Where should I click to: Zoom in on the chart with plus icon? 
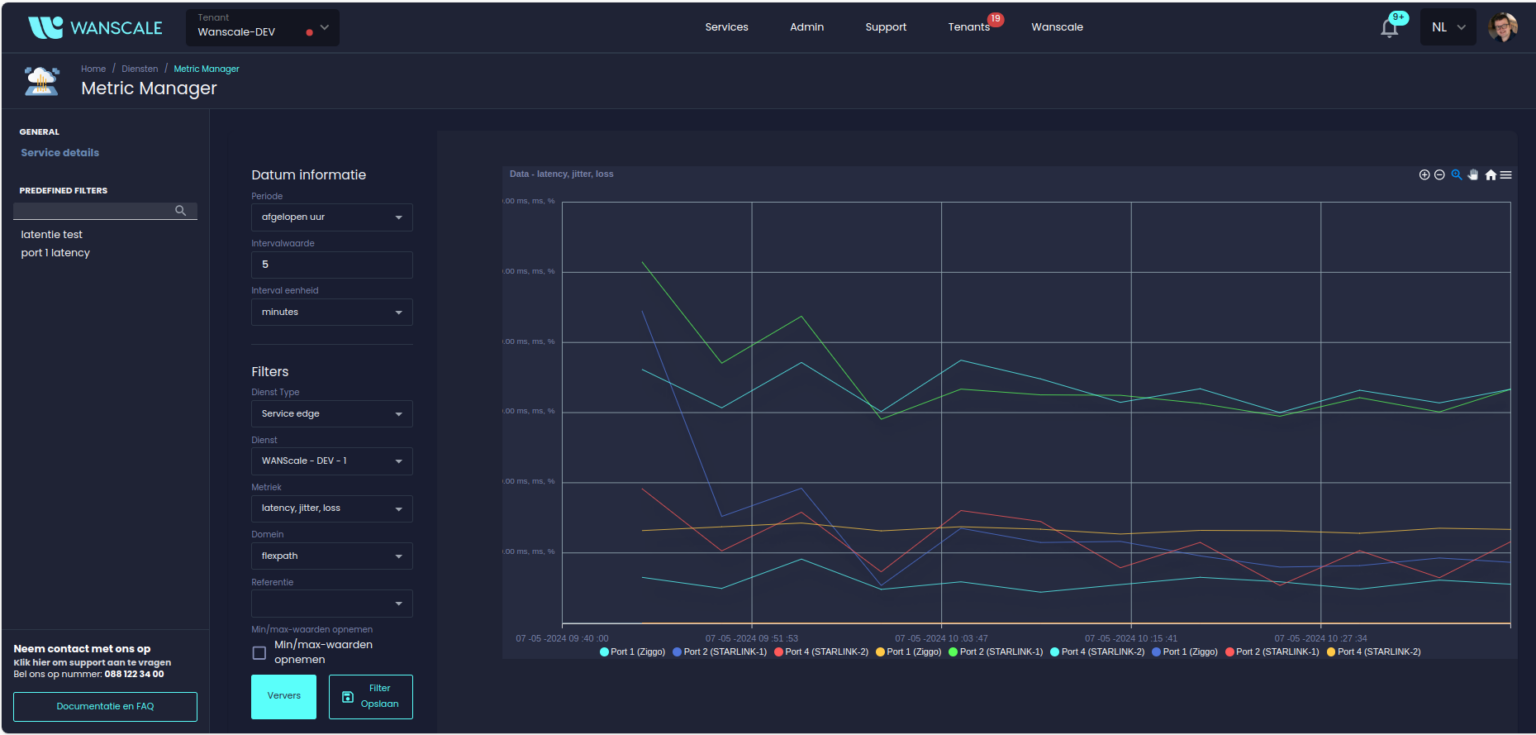[x=1424, y=174]
